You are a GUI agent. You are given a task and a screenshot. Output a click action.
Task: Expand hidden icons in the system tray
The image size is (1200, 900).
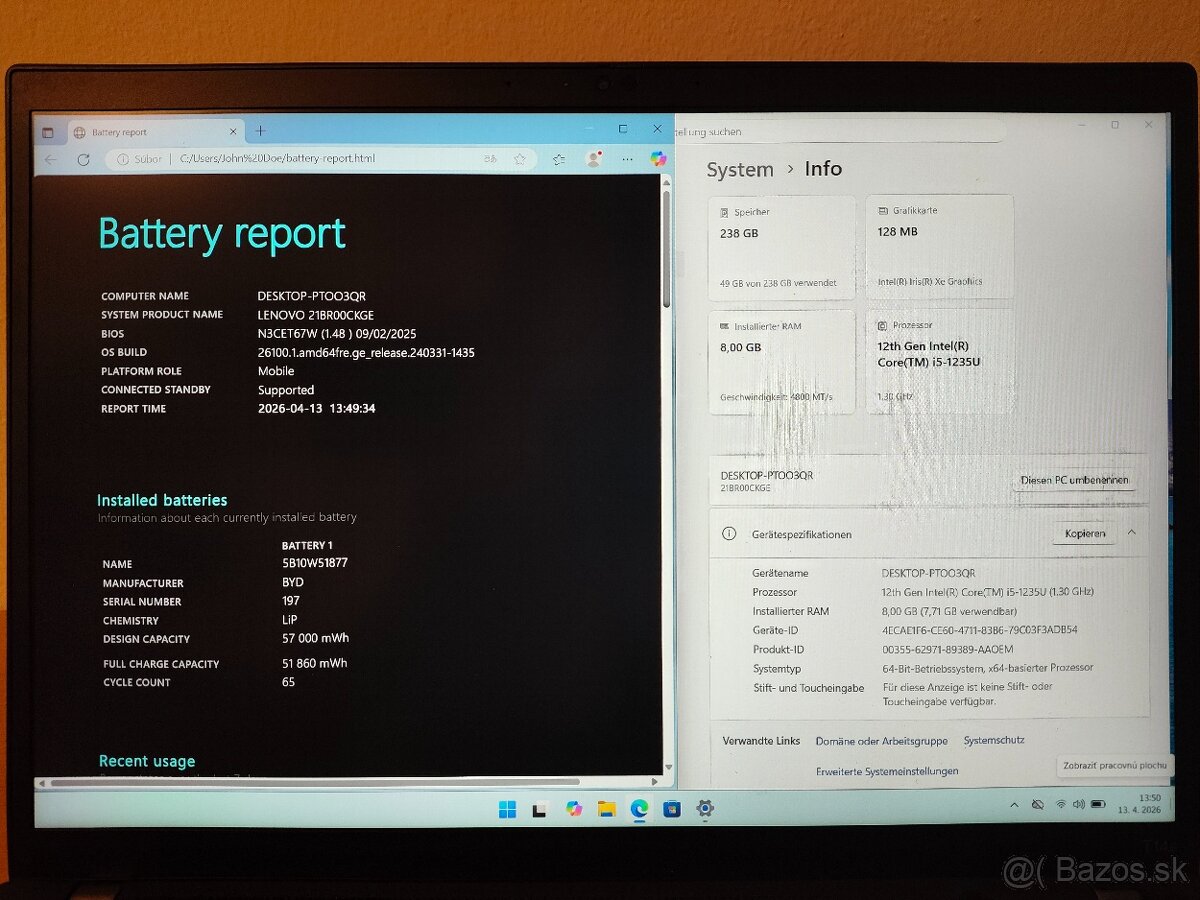1016,805
